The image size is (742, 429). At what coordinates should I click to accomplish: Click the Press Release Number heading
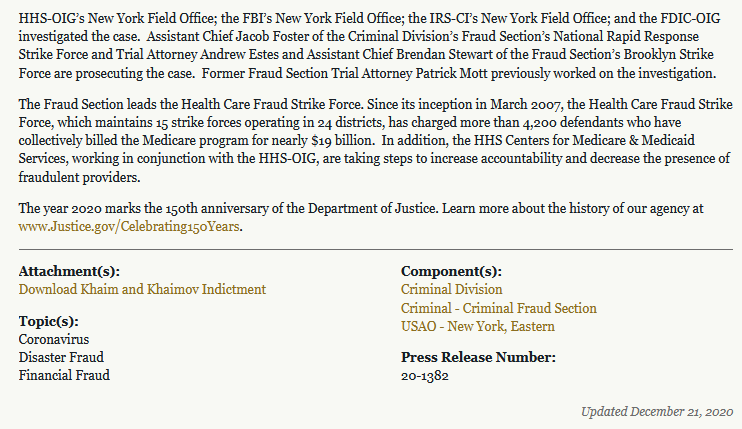click(x=478, y=357)
